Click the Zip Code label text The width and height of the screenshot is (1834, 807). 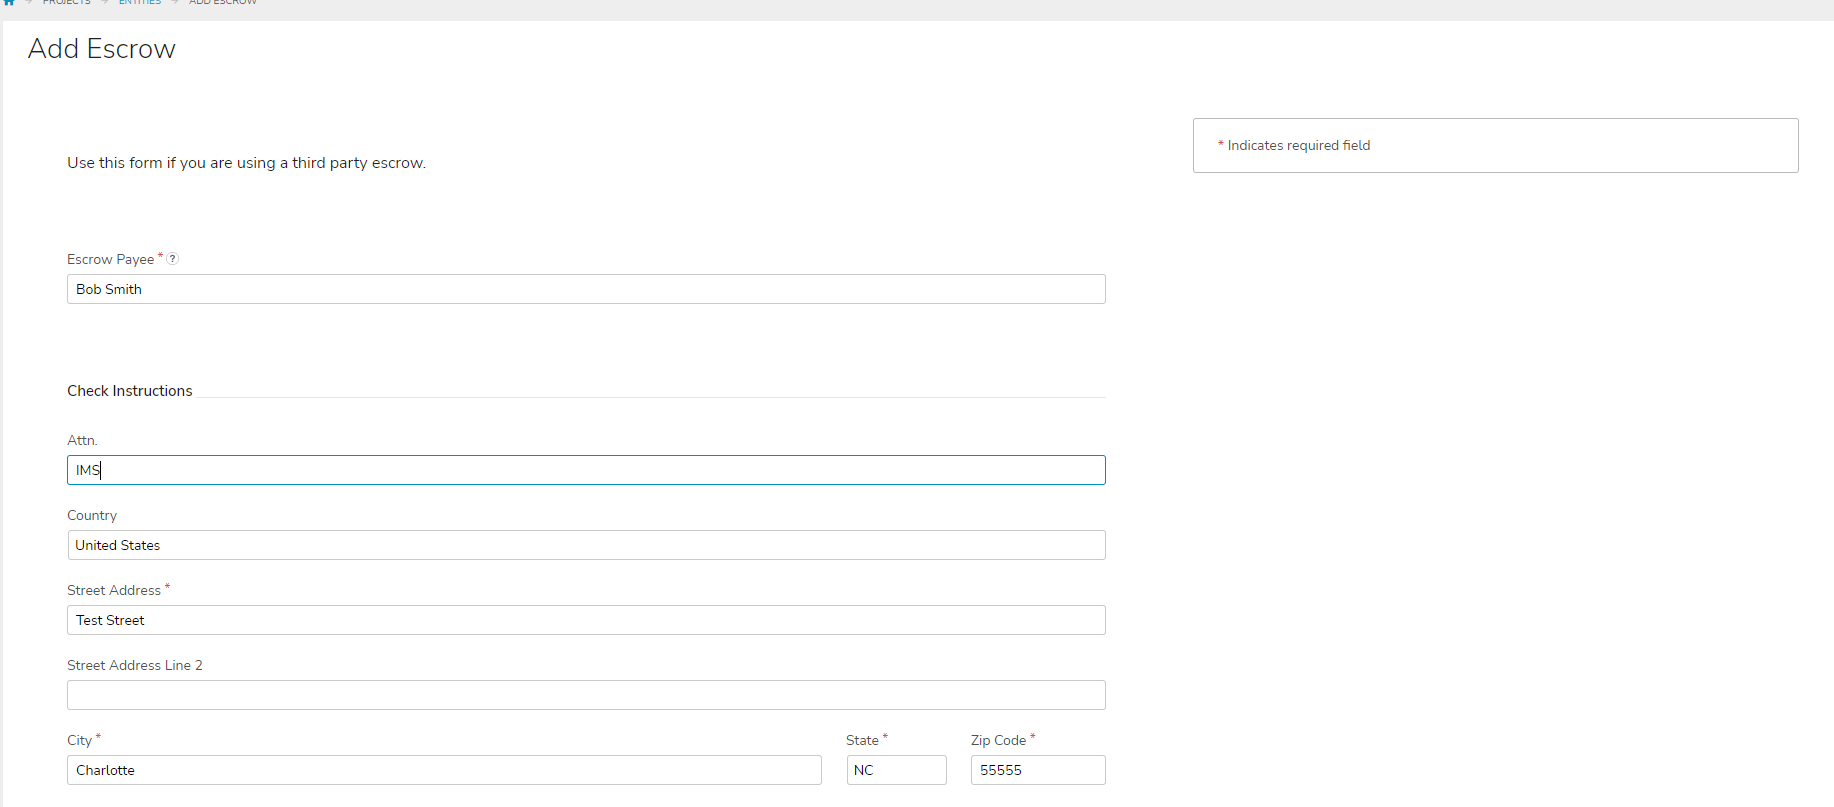point(998,741)
